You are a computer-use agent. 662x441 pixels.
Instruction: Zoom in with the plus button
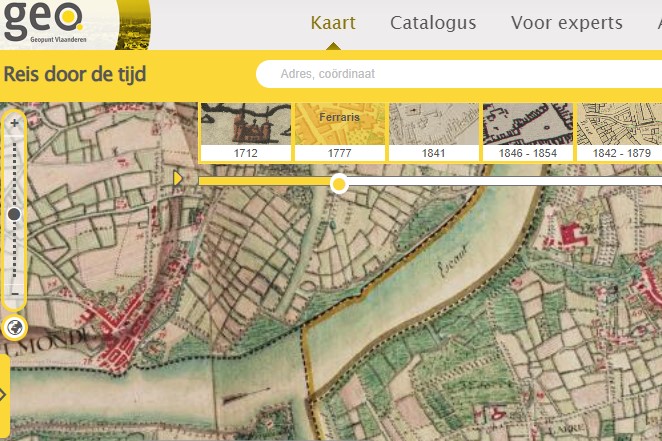pos(15,123)
